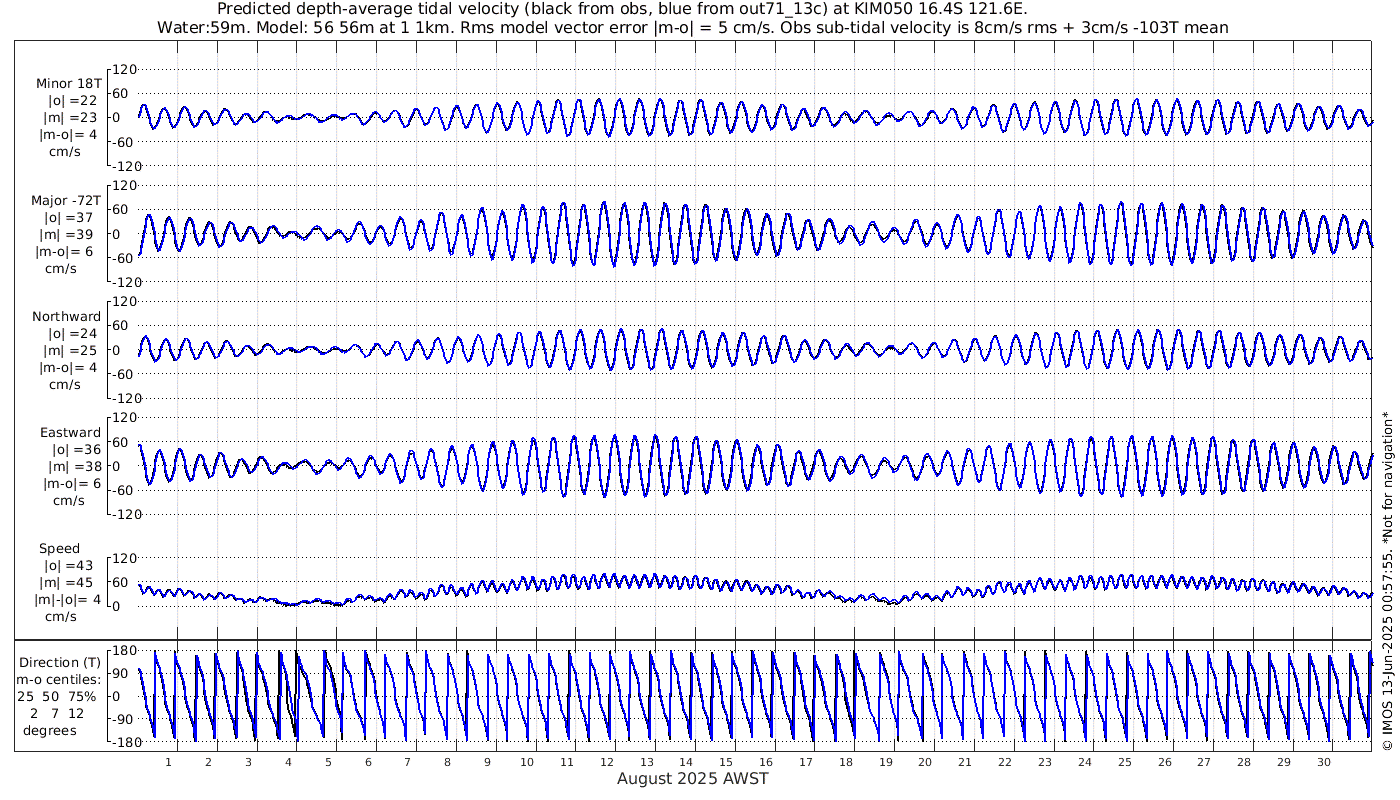Click the "|o| =22" value
Viewport: 1400px width, 800px height.
[69, 101]
